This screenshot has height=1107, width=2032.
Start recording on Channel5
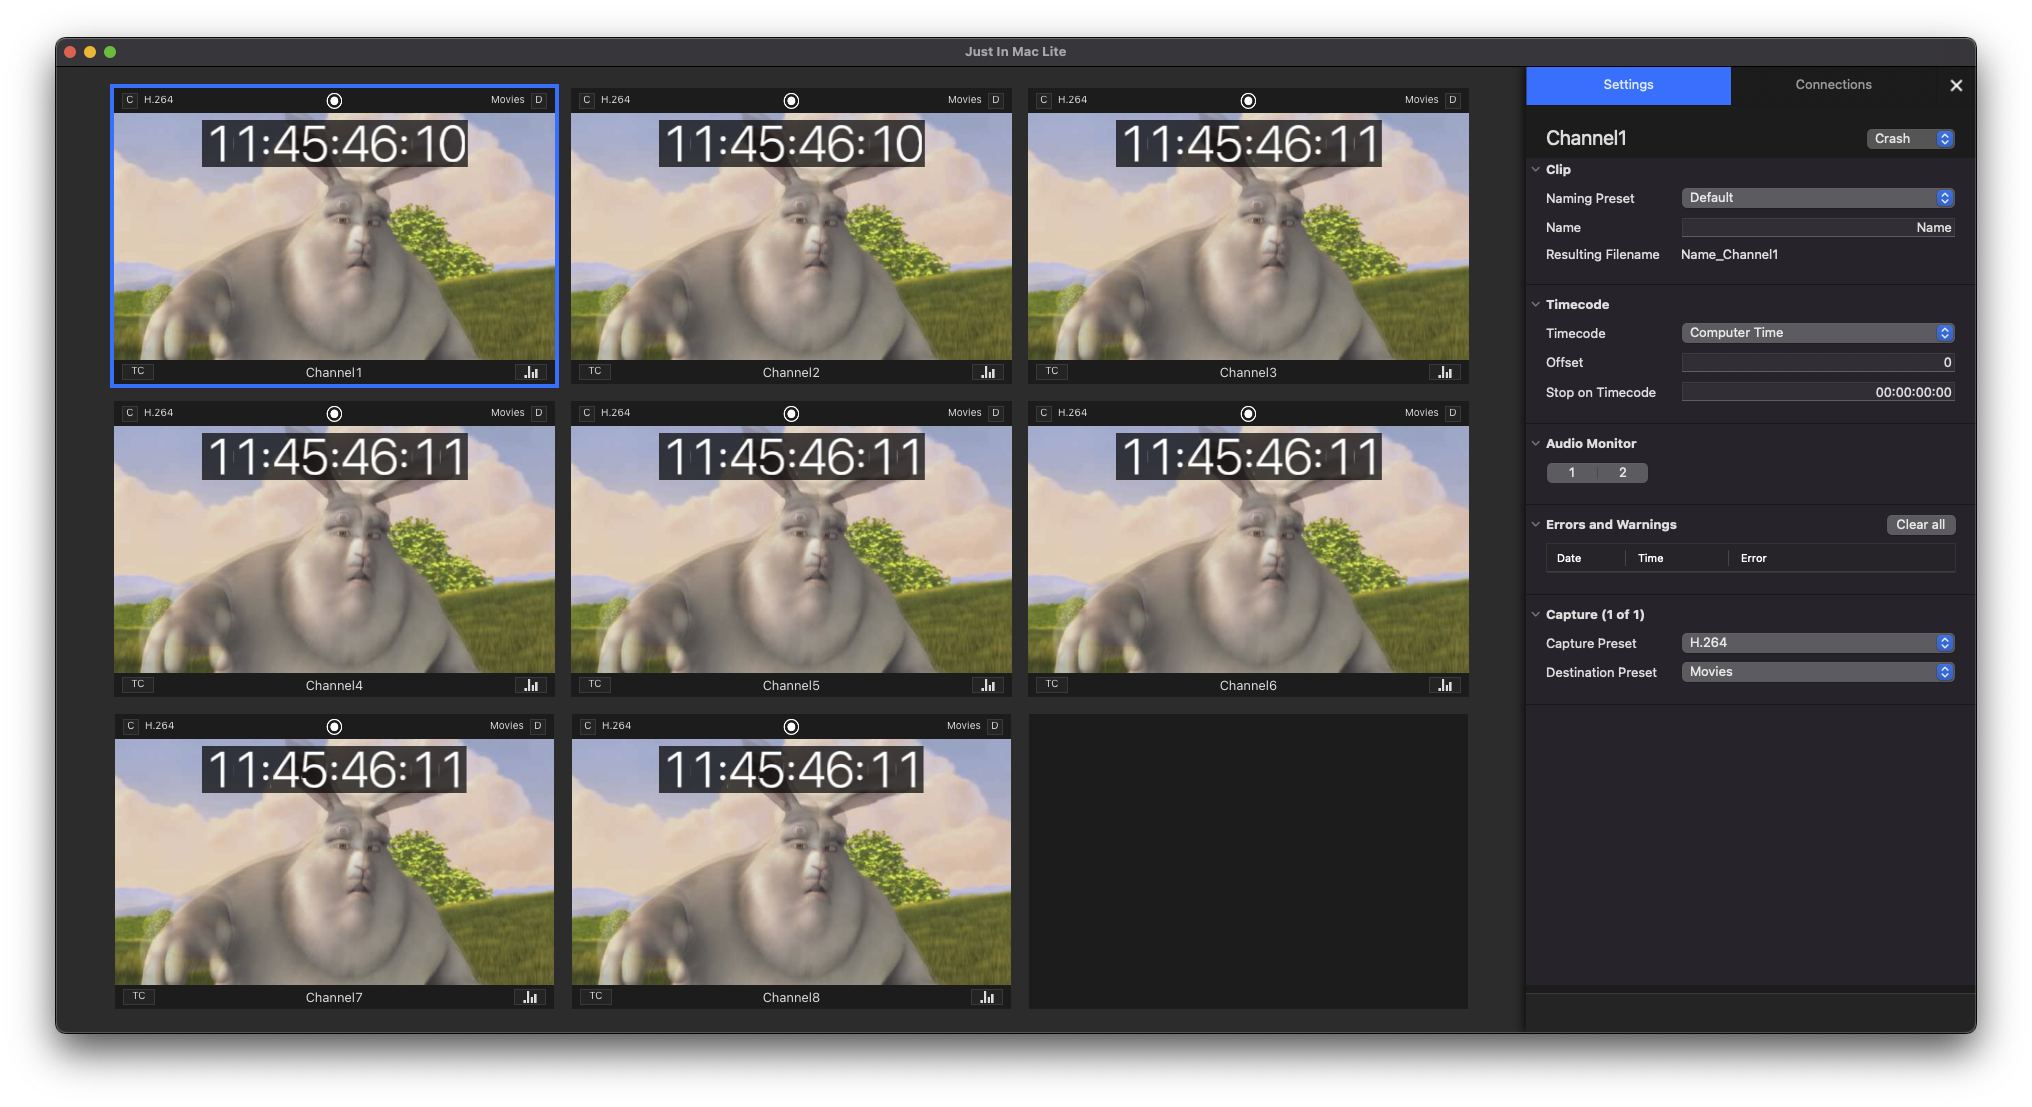click(x=791, y=414)
